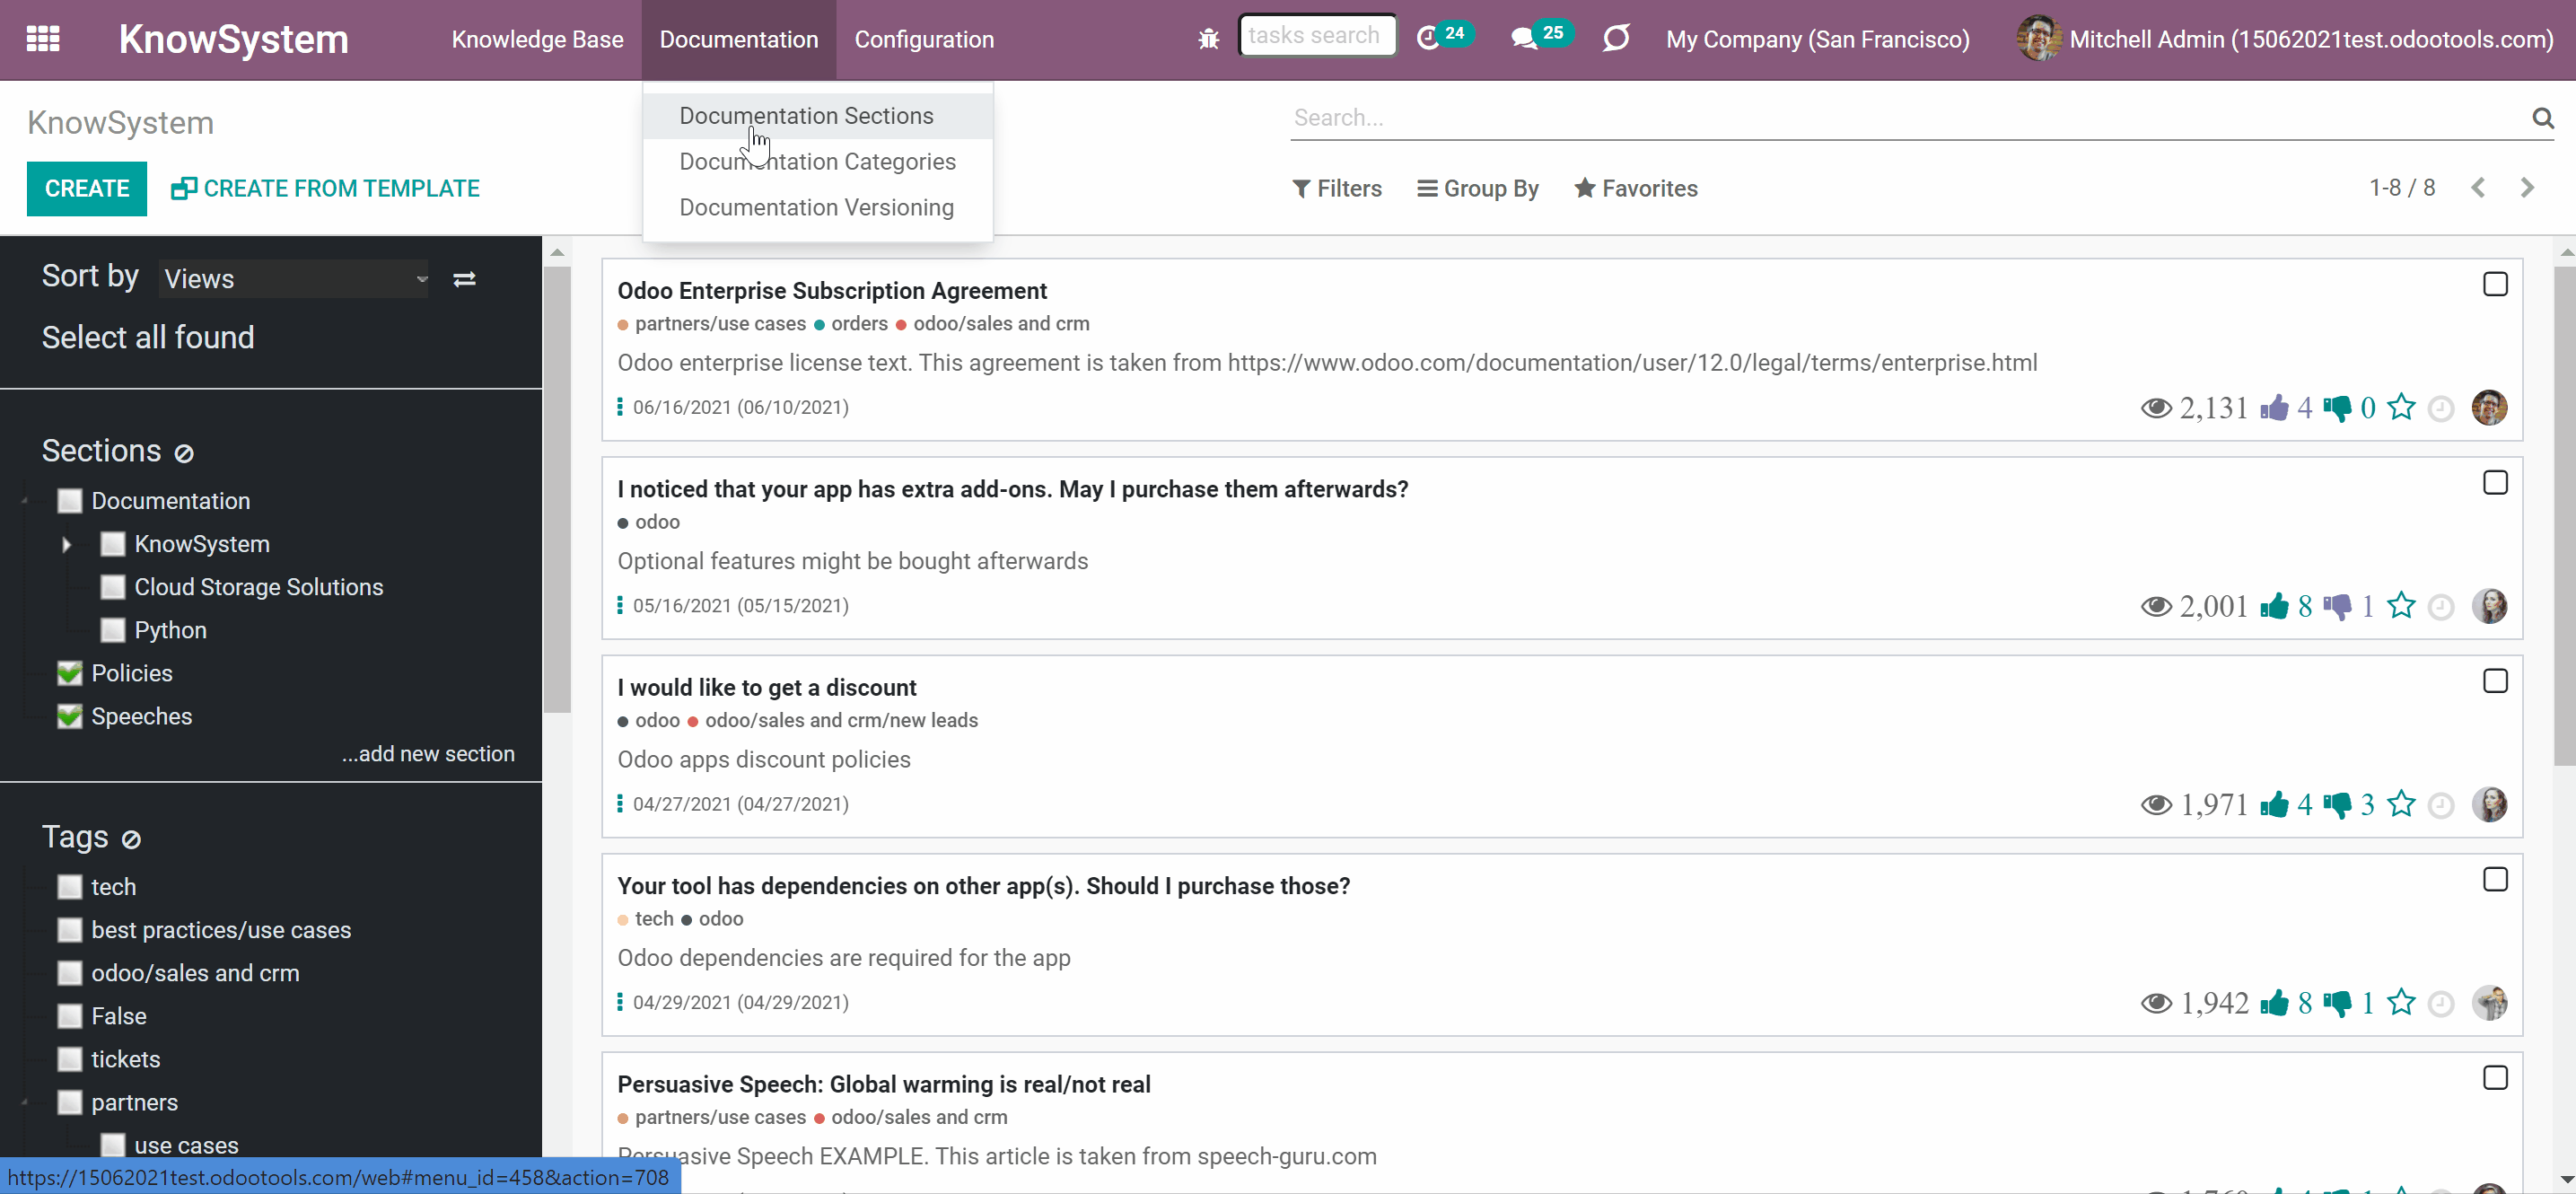Choose Documentation Versioning menu entry
2576x1194 pixels.
[817, 208]
